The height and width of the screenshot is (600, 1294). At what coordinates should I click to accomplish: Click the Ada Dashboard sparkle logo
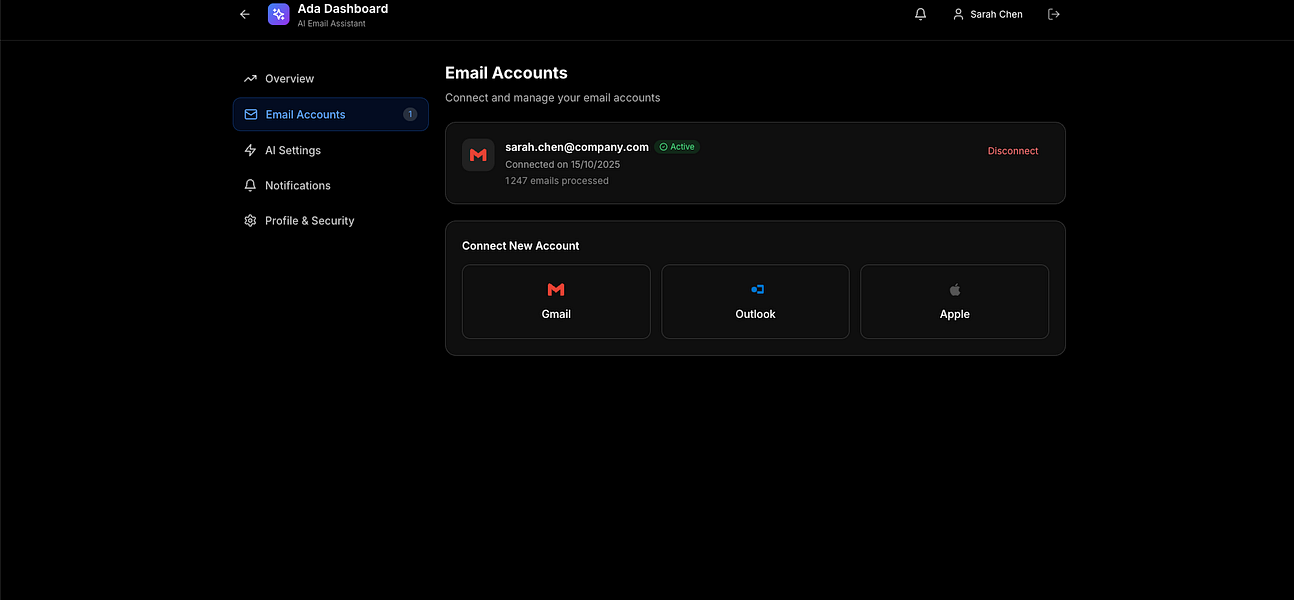tap(279, 14)
